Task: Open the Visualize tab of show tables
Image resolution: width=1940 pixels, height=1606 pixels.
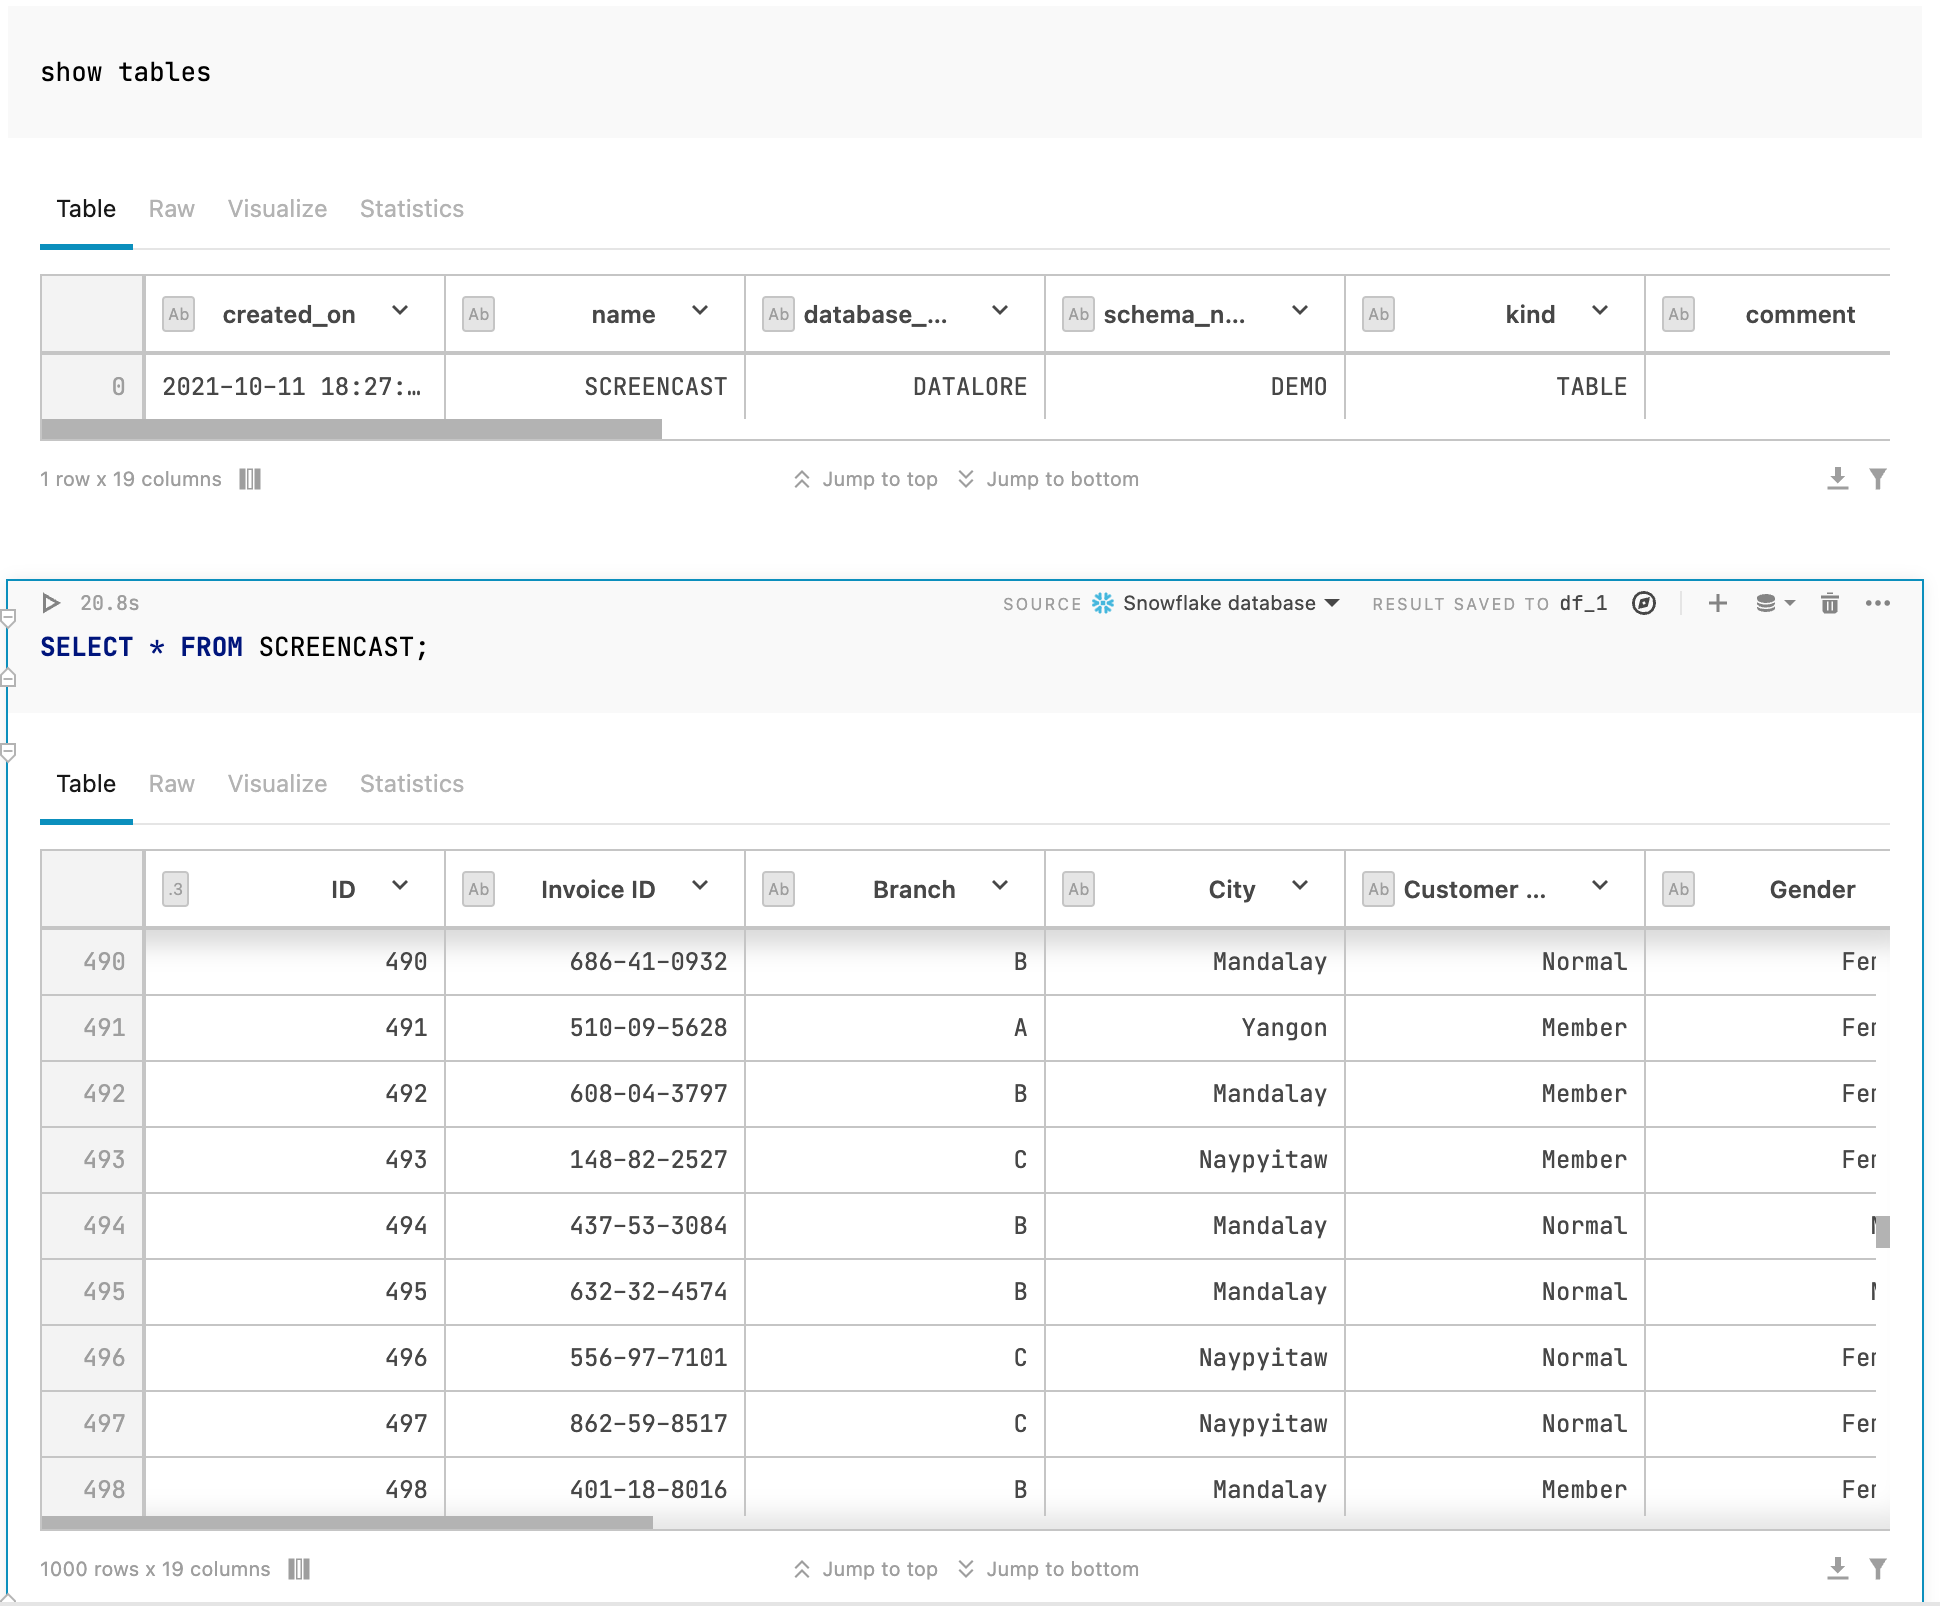Action: click(x=277, y=208)
